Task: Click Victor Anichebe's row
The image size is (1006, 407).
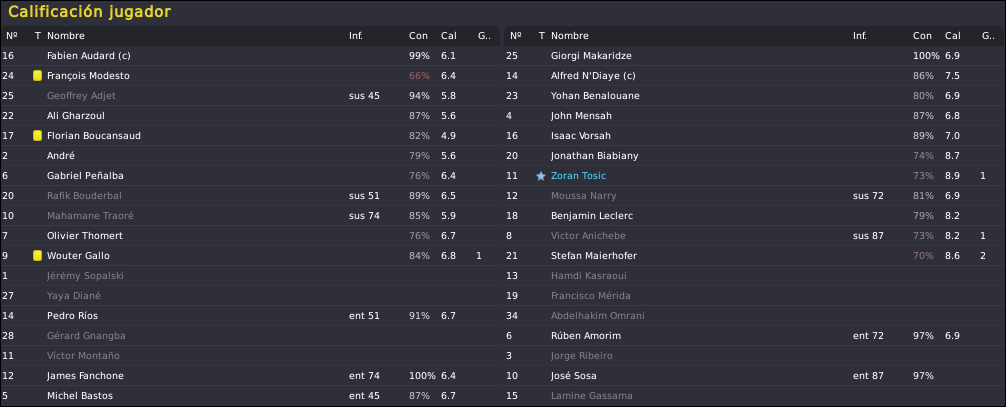Action: [754, 236]
